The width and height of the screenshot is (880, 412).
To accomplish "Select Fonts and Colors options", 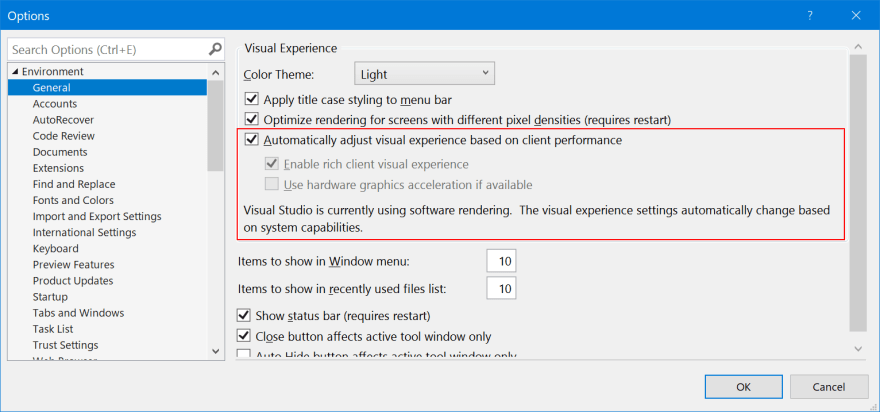I will pos(73,200).
